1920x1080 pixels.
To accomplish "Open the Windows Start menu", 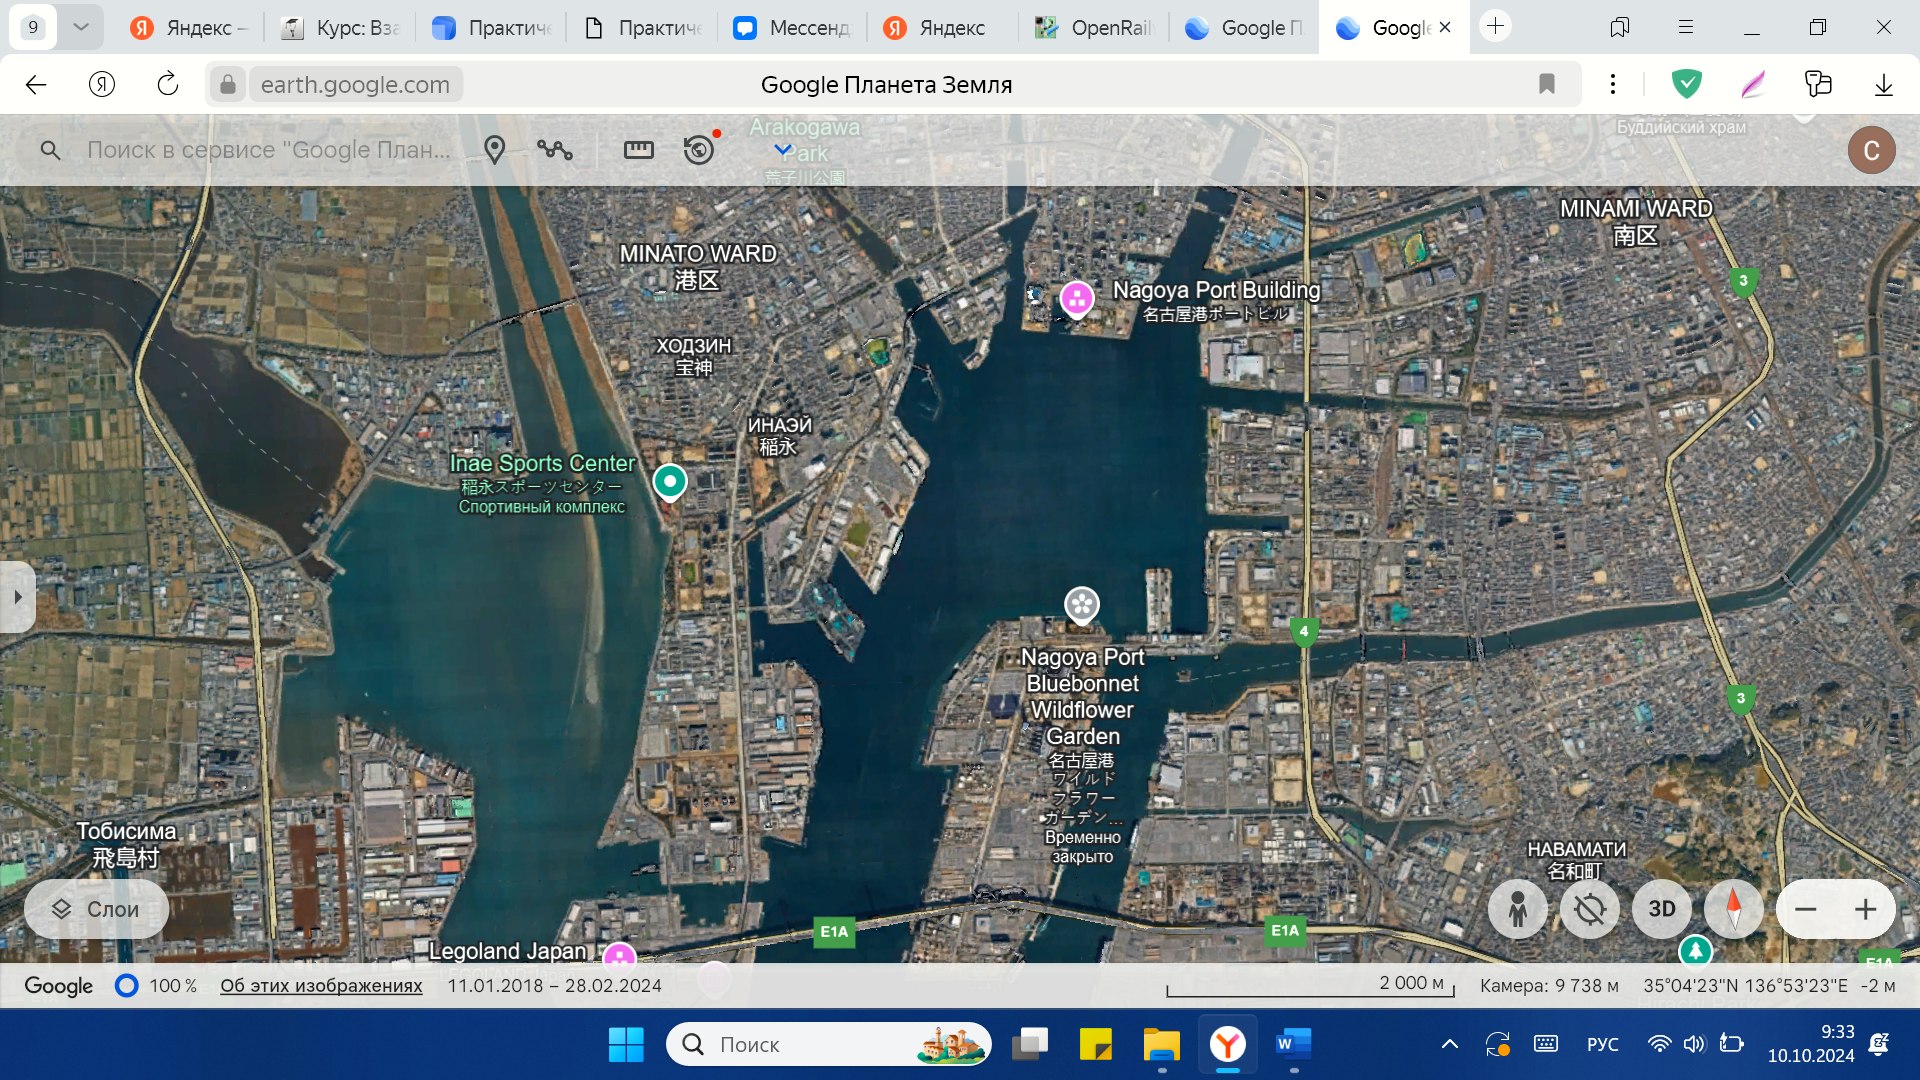I will [626, 1045].
